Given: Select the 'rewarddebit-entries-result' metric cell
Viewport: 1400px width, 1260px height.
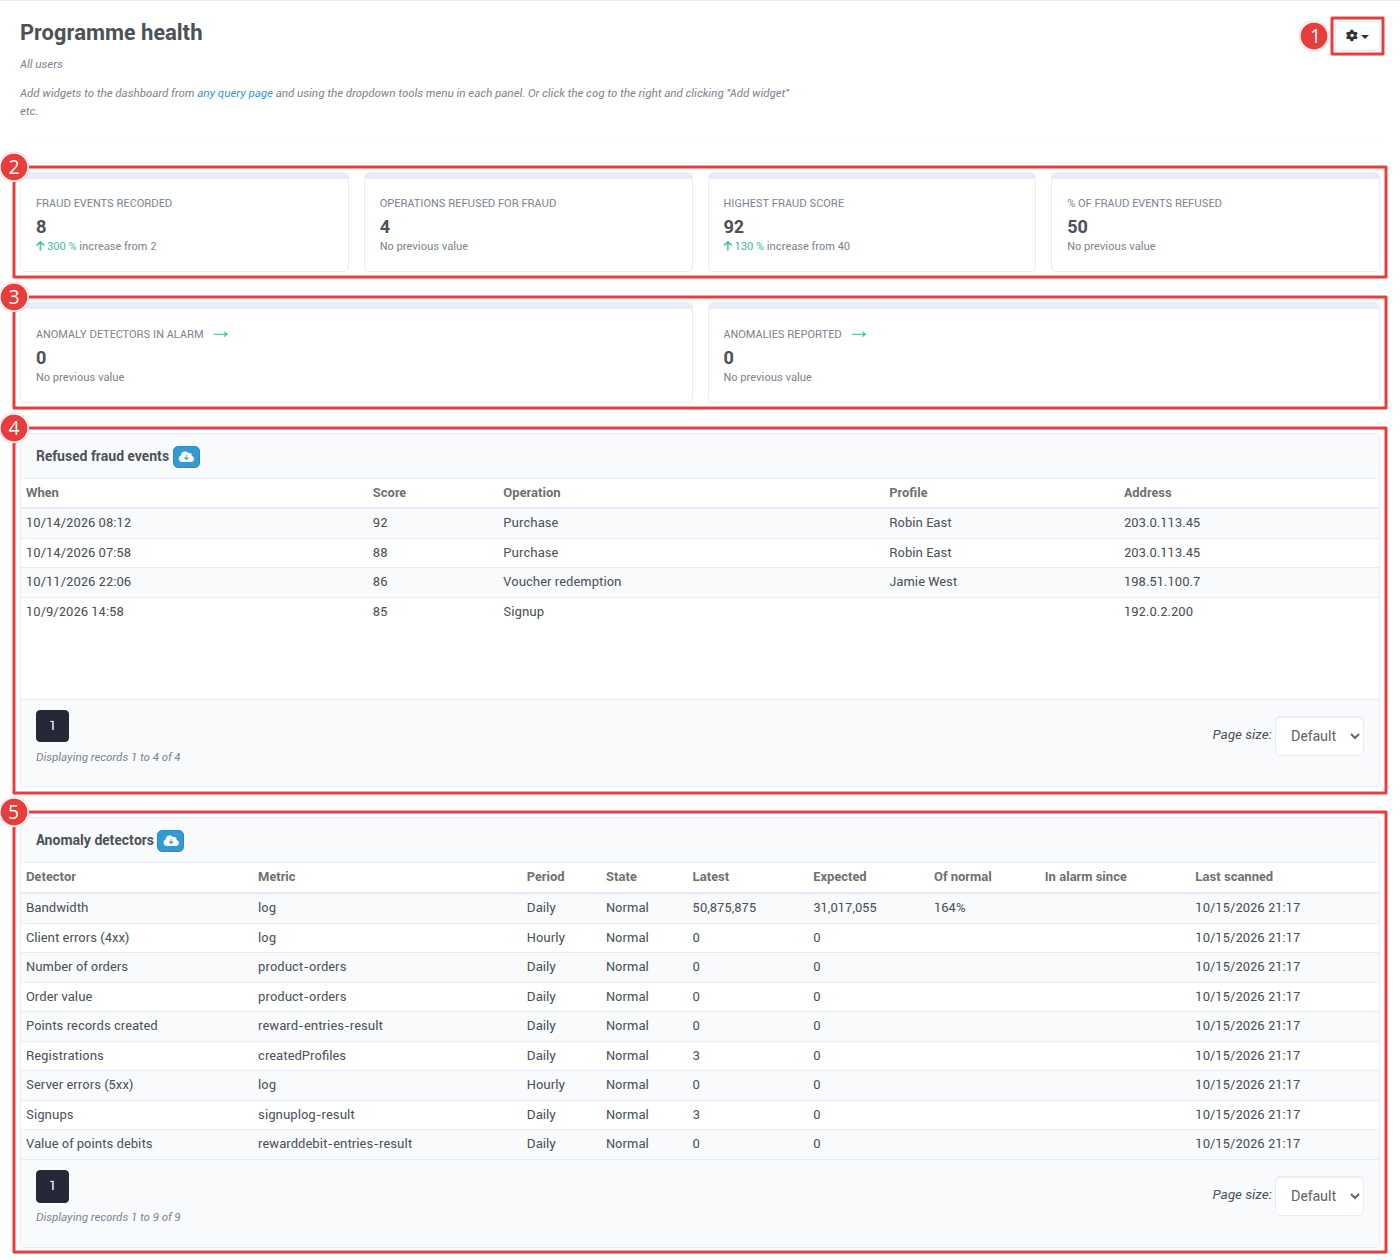Looking at the screenshot, I should [x=335, y=1144].
